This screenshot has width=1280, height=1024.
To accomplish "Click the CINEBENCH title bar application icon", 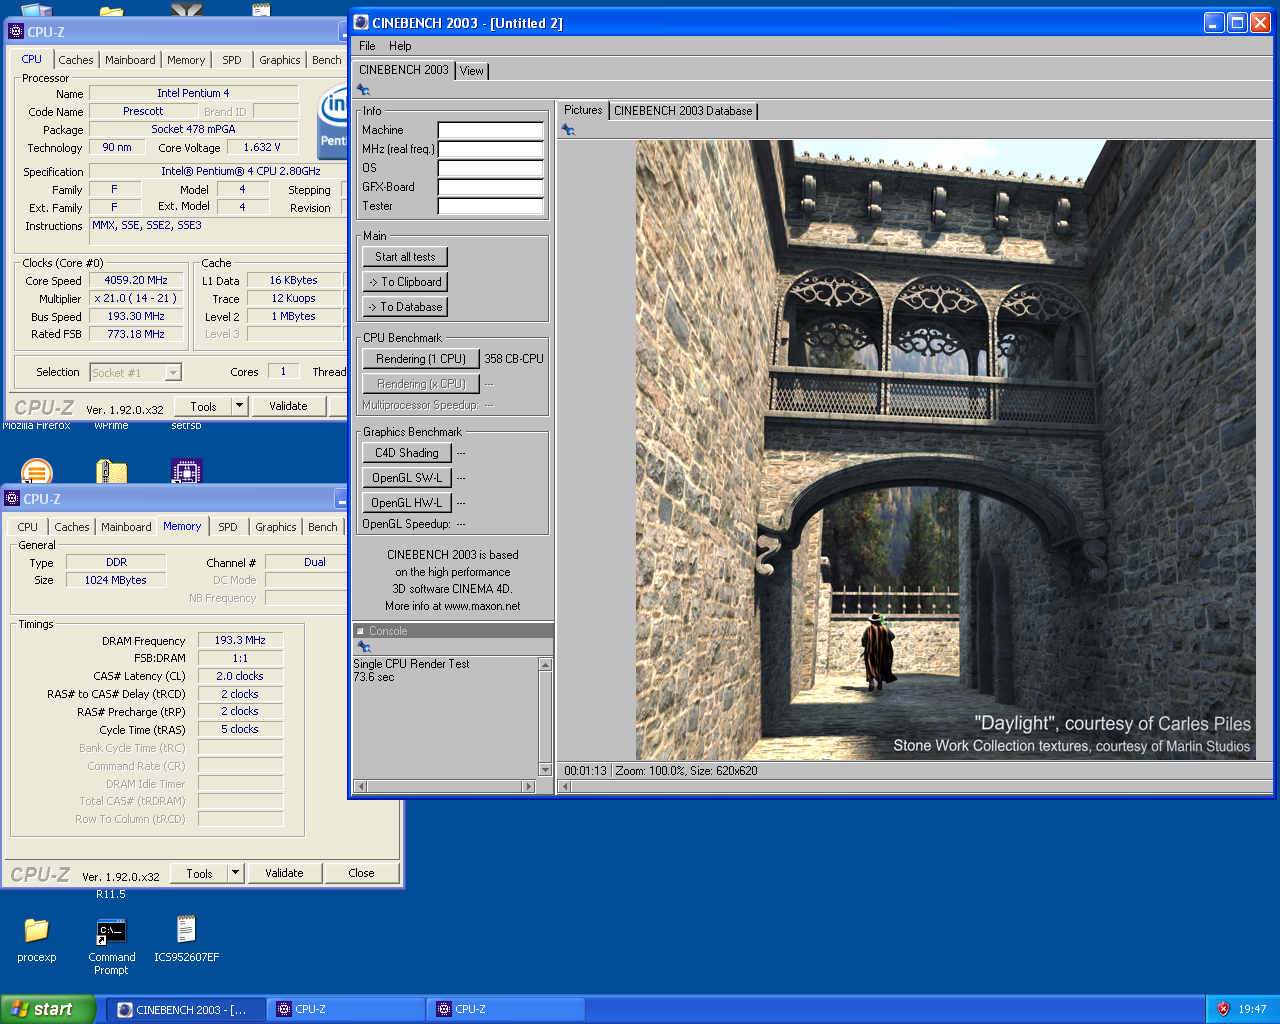I will click(362, 22).
